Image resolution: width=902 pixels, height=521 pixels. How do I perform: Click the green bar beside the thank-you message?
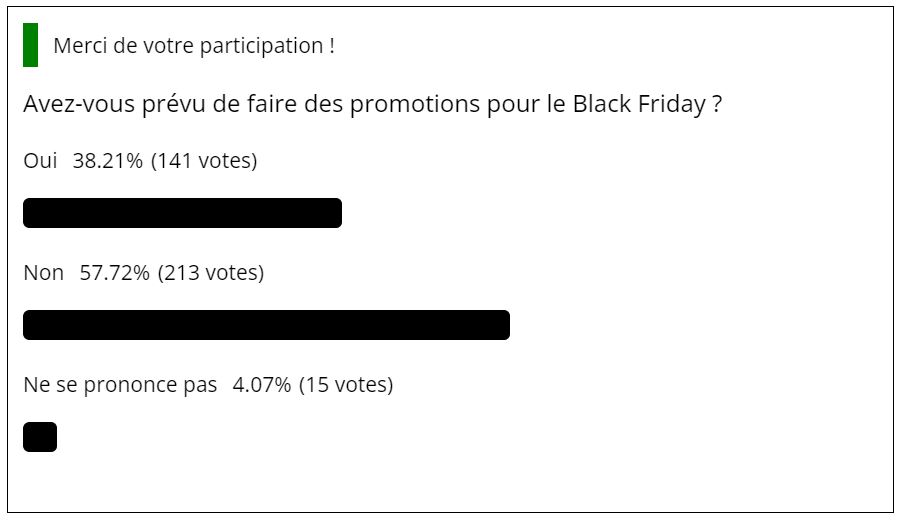point(30,45)
